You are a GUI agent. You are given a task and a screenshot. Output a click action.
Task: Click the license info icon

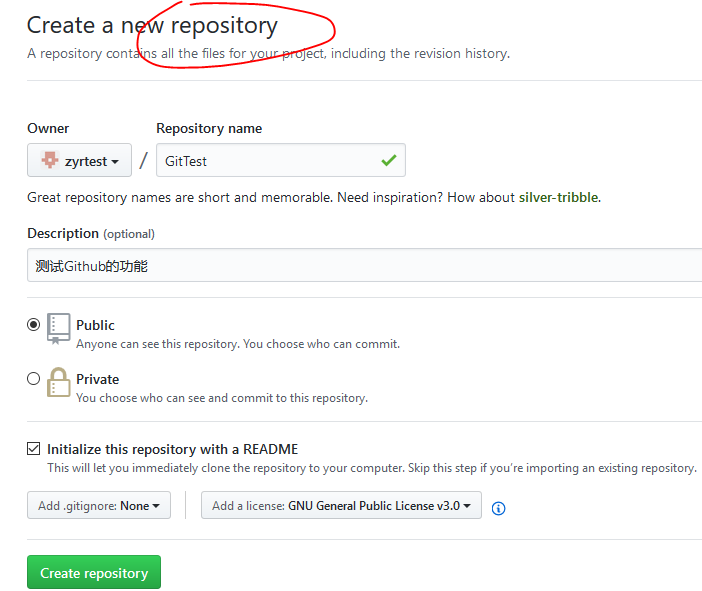pos(498,508)
